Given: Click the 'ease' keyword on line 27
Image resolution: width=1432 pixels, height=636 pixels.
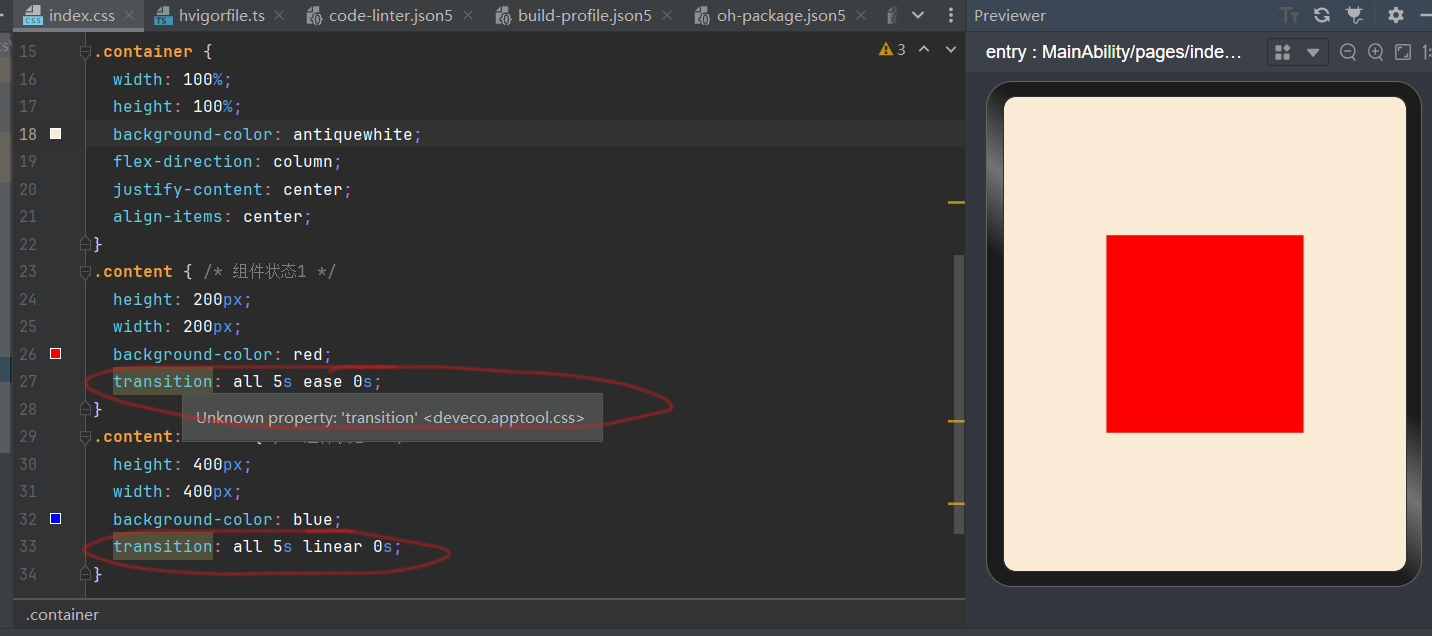Looking at the screenshot, I should click(323, 382).
